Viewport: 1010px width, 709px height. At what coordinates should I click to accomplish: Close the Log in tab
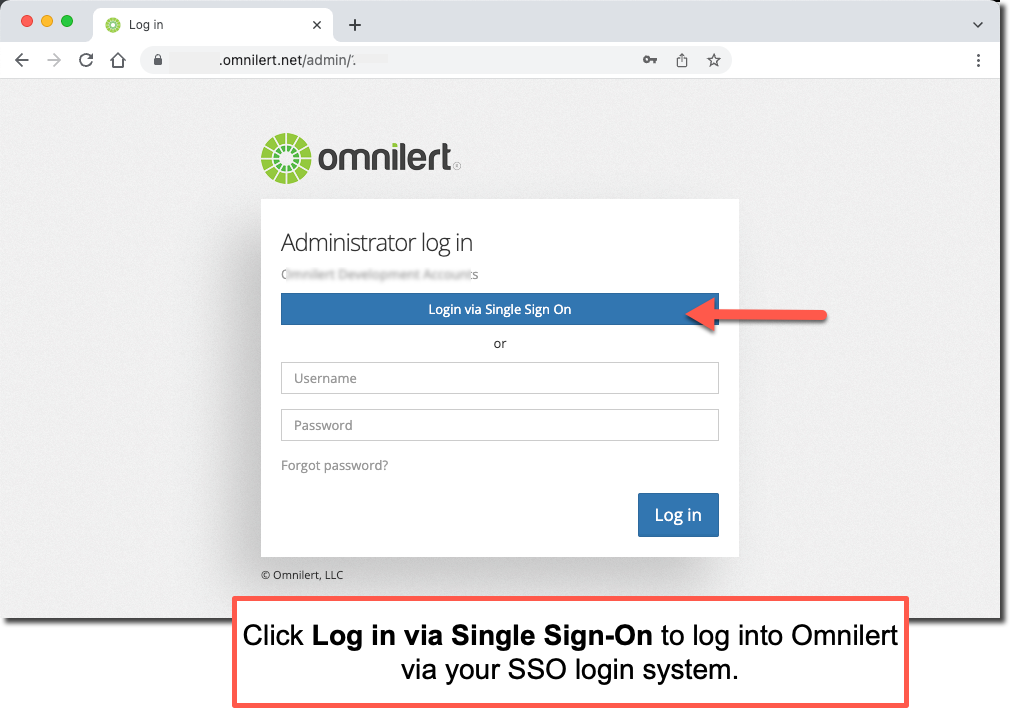point(317,25)
